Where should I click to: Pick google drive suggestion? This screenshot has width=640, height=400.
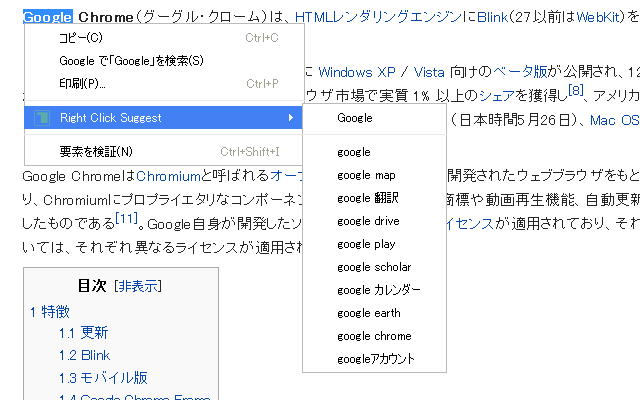374,221
